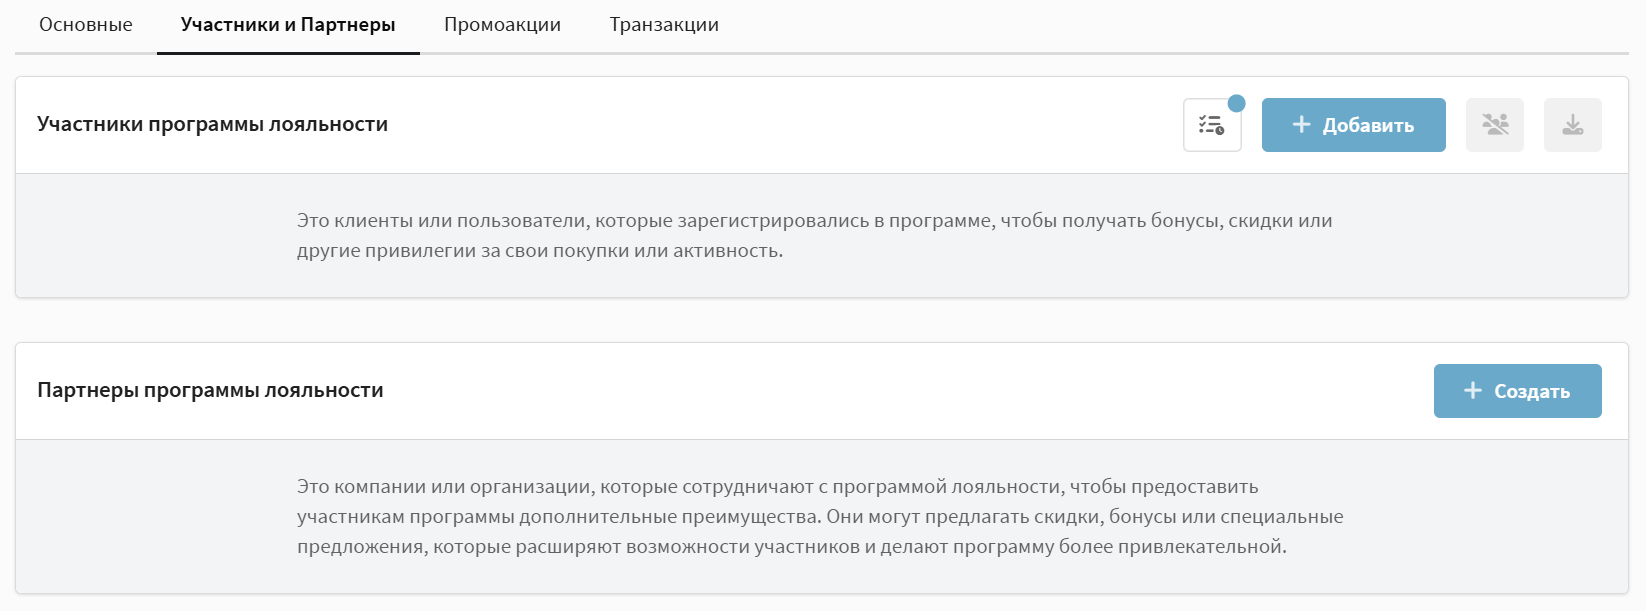Open the task list icon button

click(1211, 126)
